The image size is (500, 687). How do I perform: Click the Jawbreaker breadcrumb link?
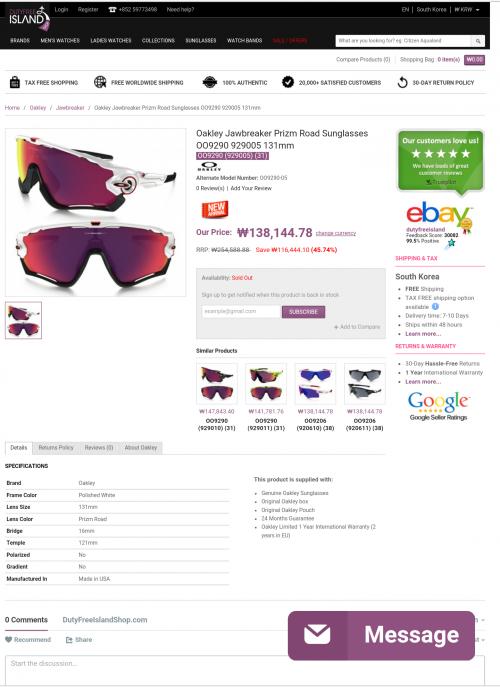[70, 108]
